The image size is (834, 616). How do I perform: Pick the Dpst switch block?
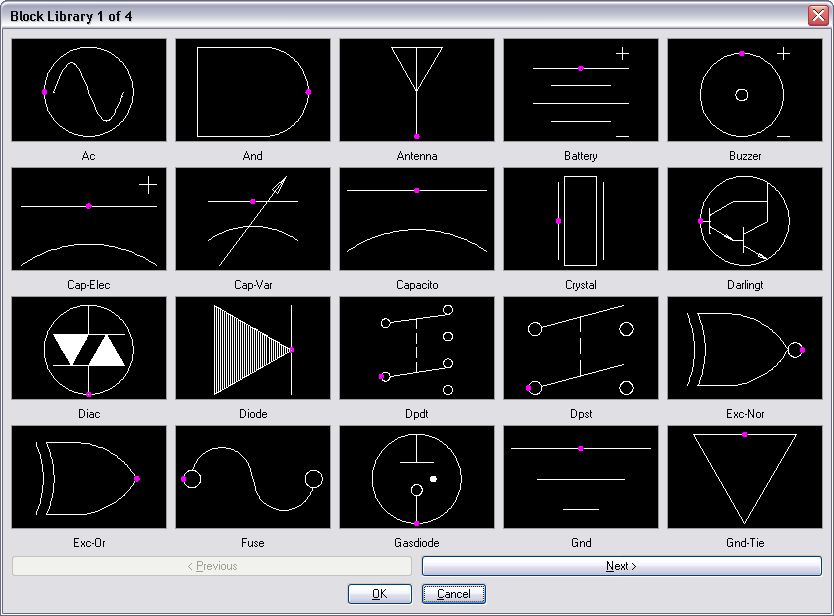pyautogui.click(x=581, y=349)
